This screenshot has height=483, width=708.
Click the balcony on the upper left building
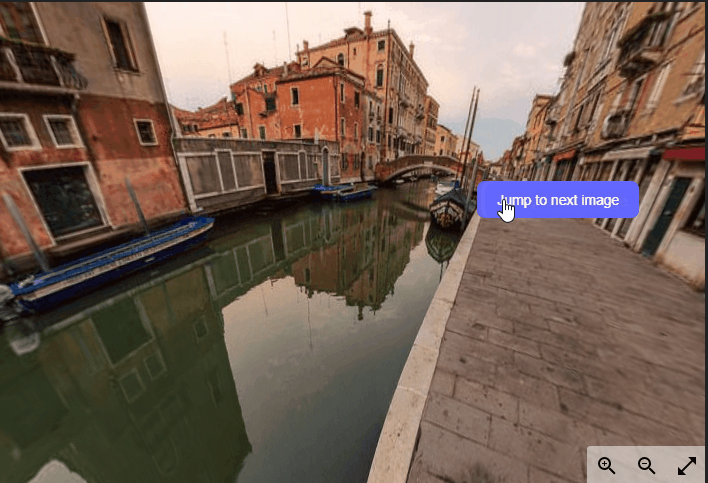pos(40,65)
